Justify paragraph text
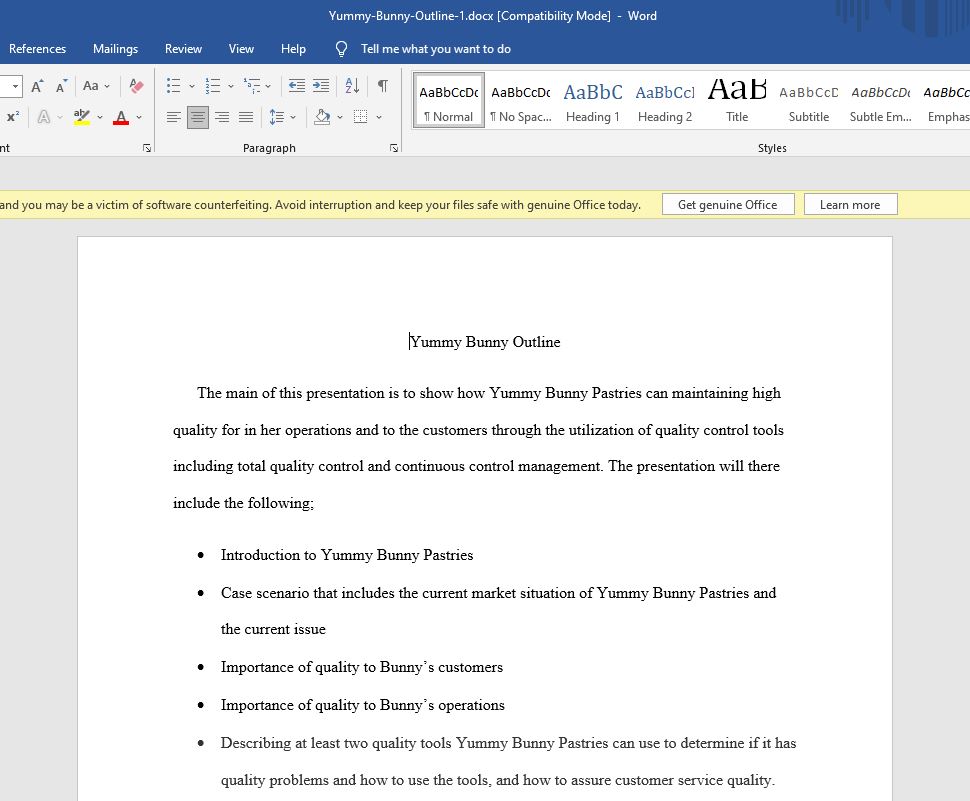The height and width of the screenshot is (801, 970). coord(246,117)
